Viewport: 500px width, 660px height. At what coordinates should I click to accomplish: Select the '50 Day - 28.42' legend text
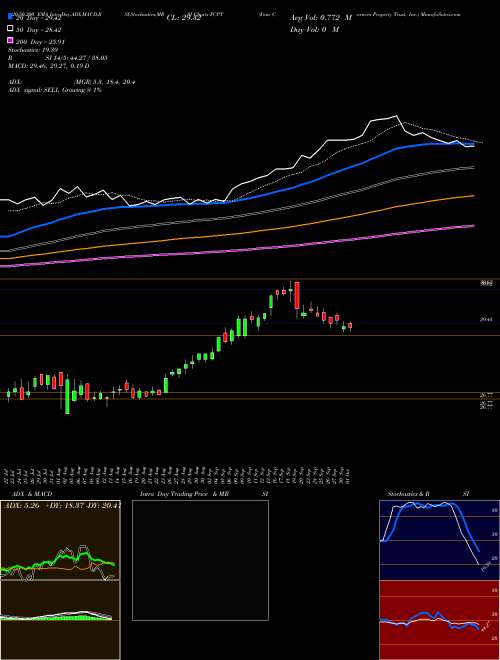click(x=38, y=30)
